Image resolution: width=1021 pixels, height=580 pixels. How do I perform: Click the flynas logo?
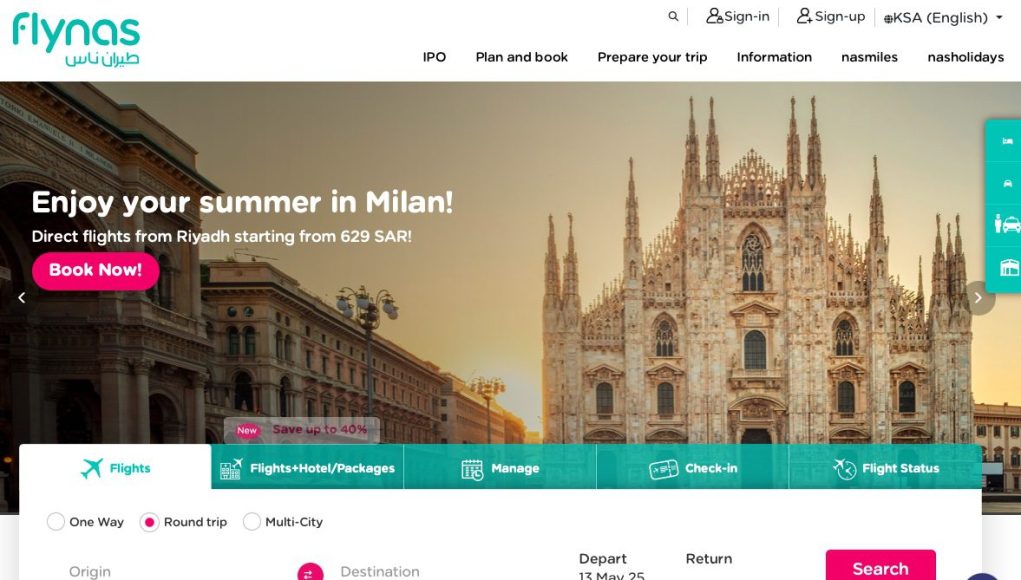coord(76,39)
